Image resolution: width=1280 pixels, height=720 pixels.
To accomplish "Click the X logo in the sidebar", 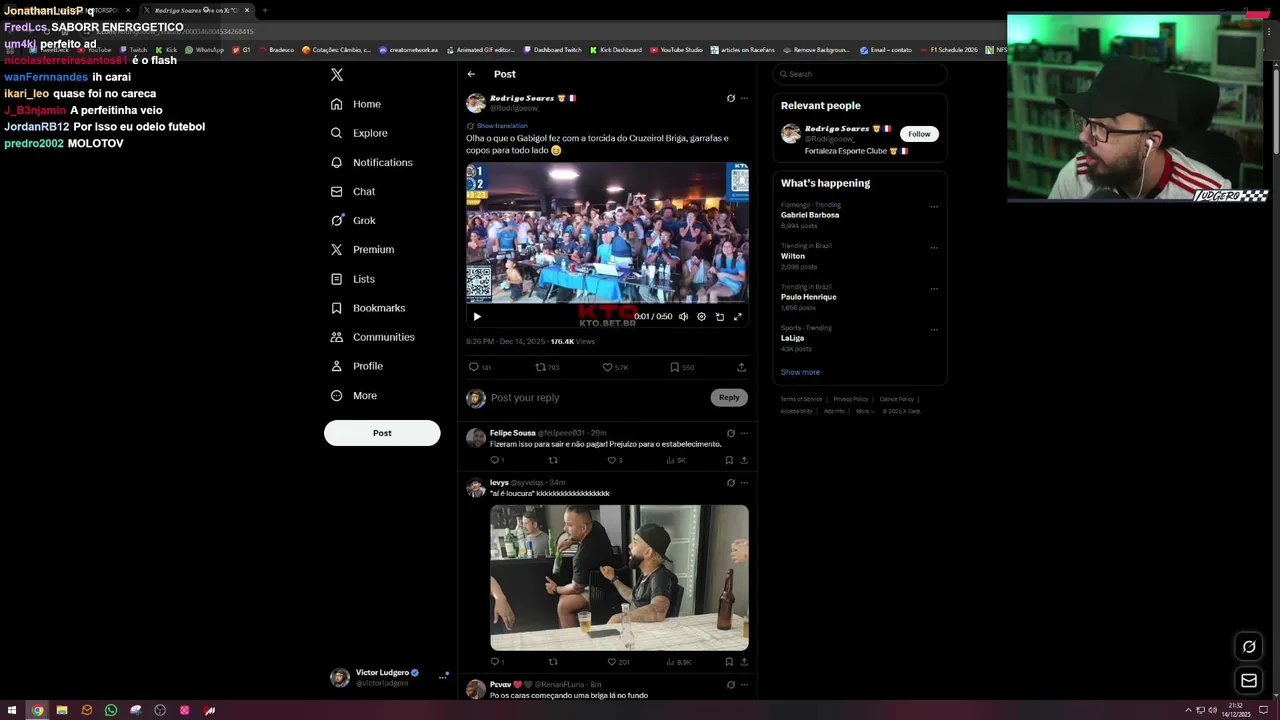I will [337, 75].
